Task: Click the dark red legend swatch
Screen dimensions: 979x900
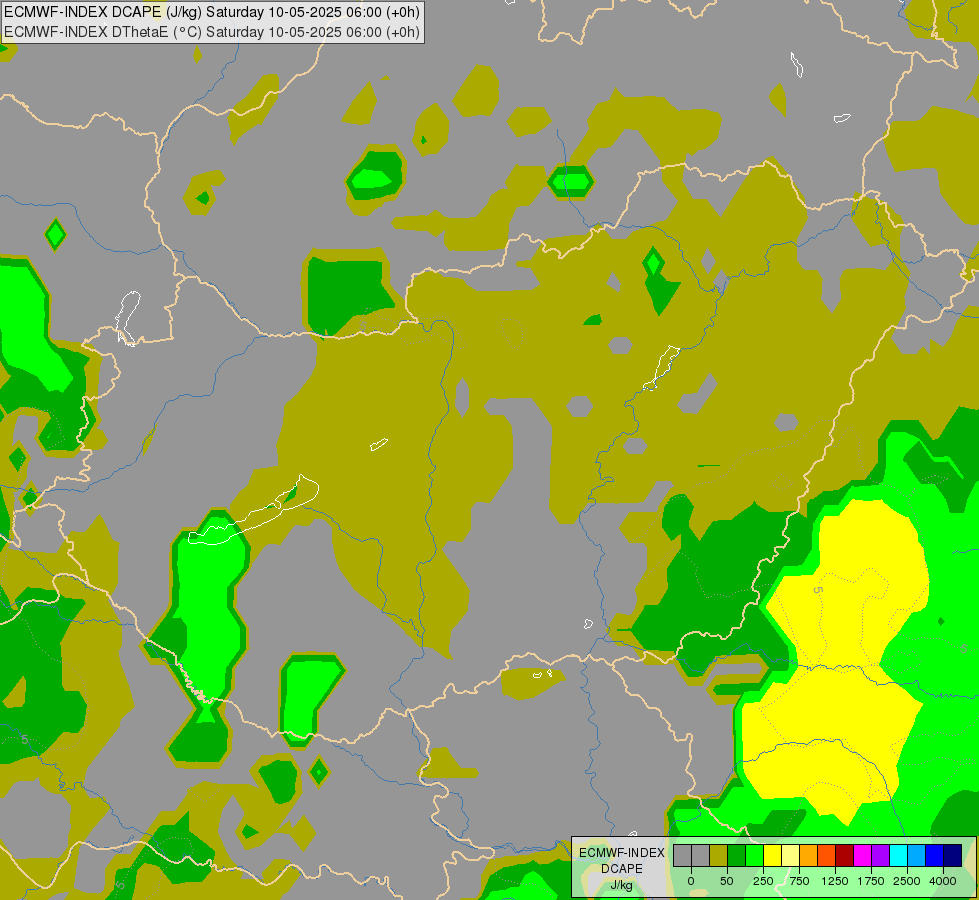Action: [845, 855]
